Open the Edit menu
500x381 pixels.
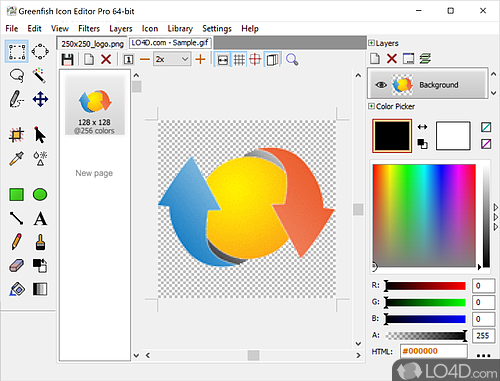coord(34,29)
